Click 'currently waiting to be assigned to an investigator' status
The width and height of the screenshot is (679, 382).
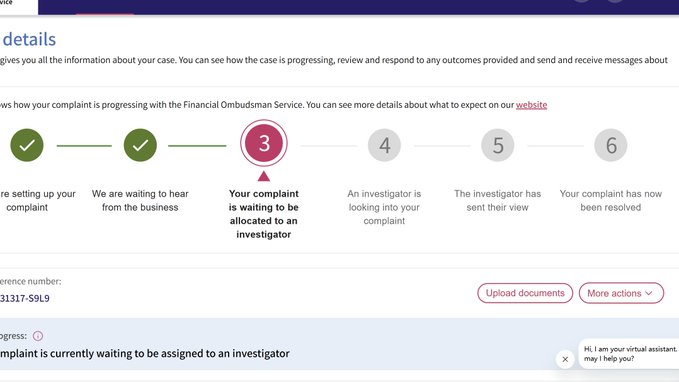[x=145, y=353]
